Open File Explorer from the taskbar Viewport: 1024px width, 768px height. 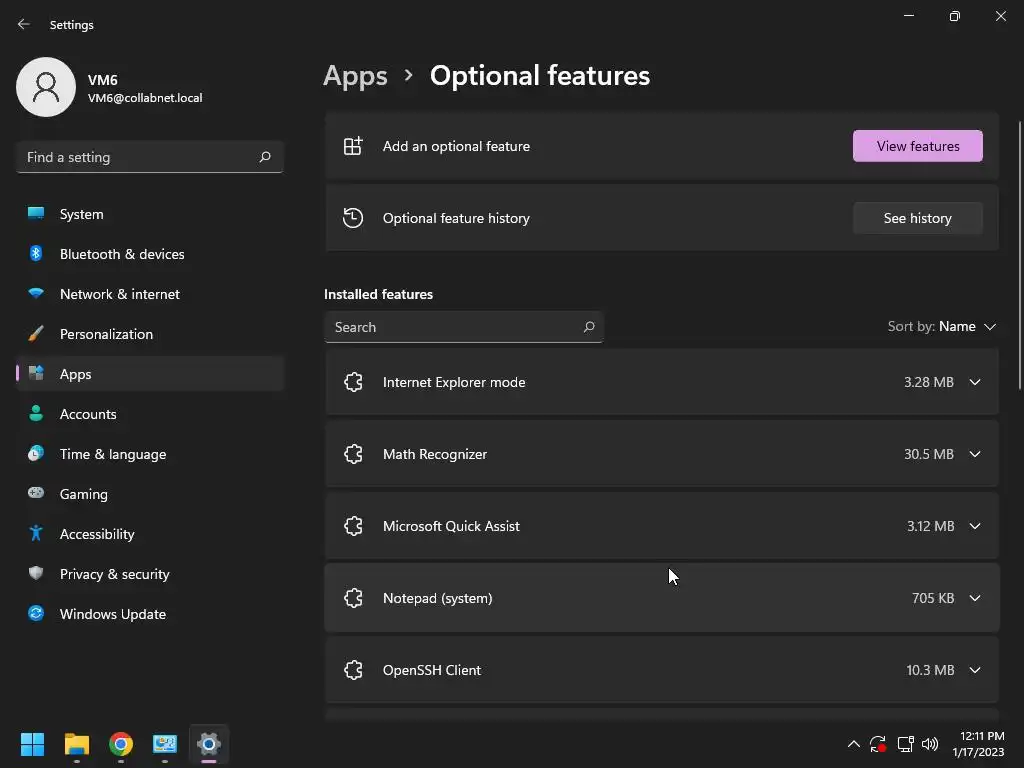[x=77, y=744]
